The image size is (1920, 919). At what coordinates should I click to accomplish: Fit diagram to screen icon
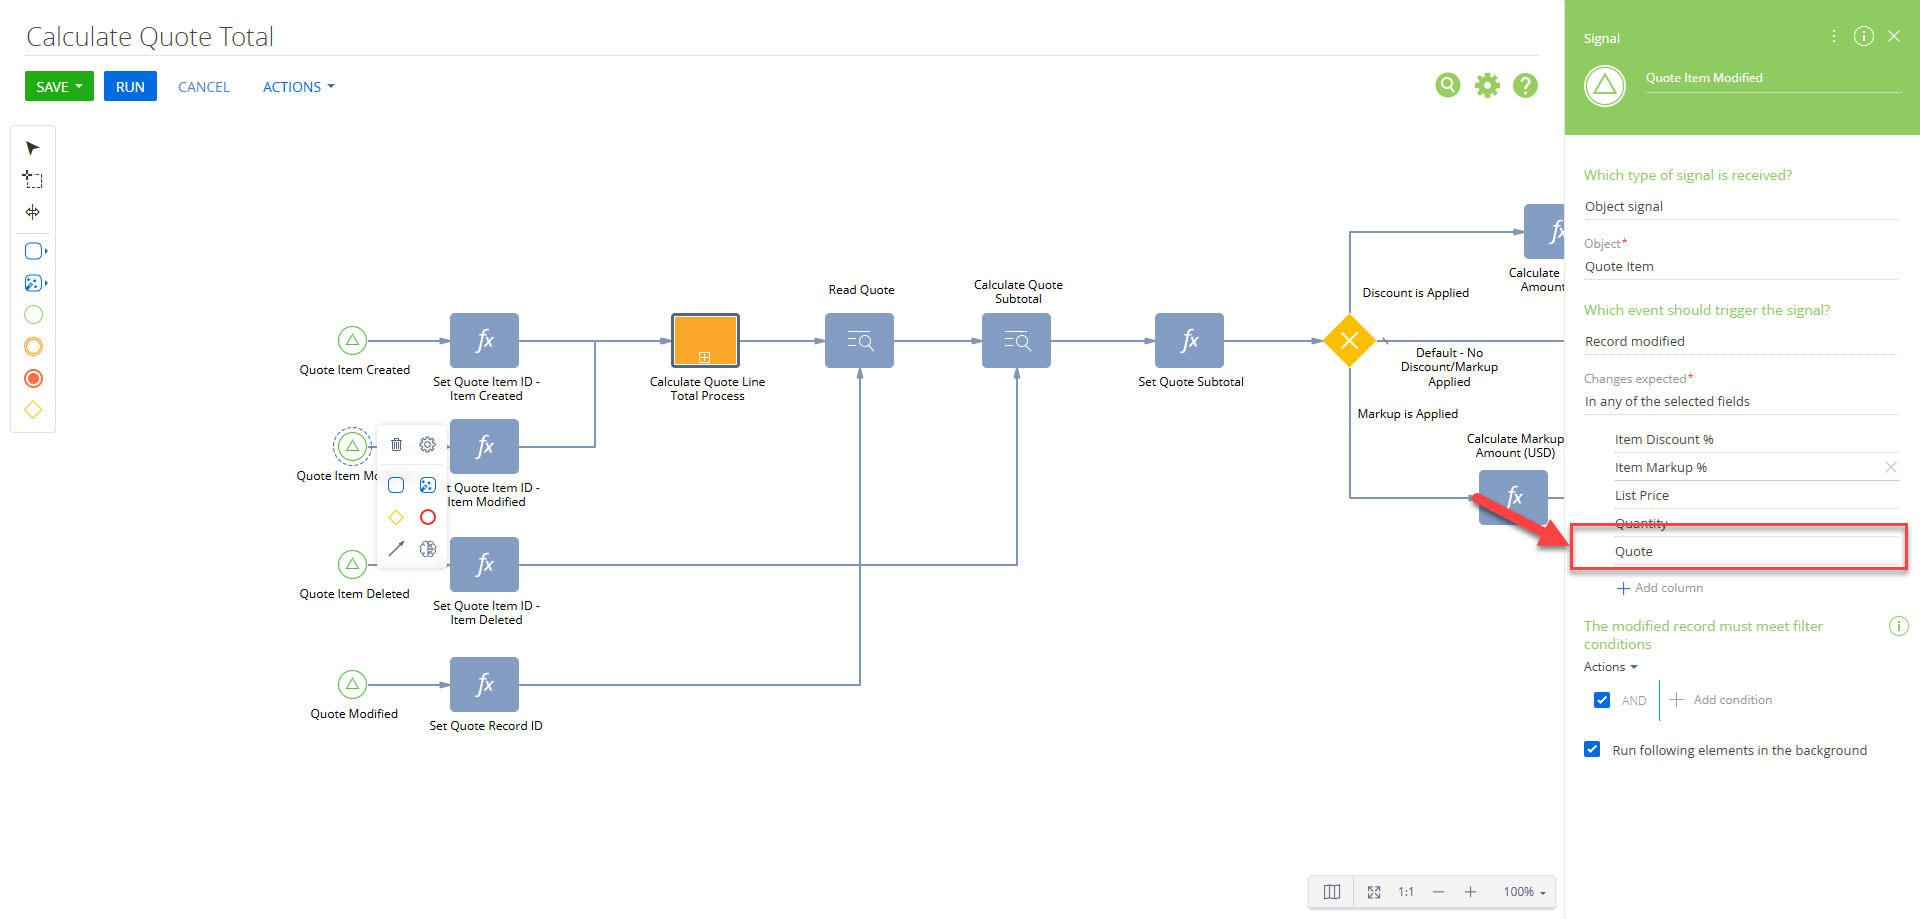tap(1374, 892)
